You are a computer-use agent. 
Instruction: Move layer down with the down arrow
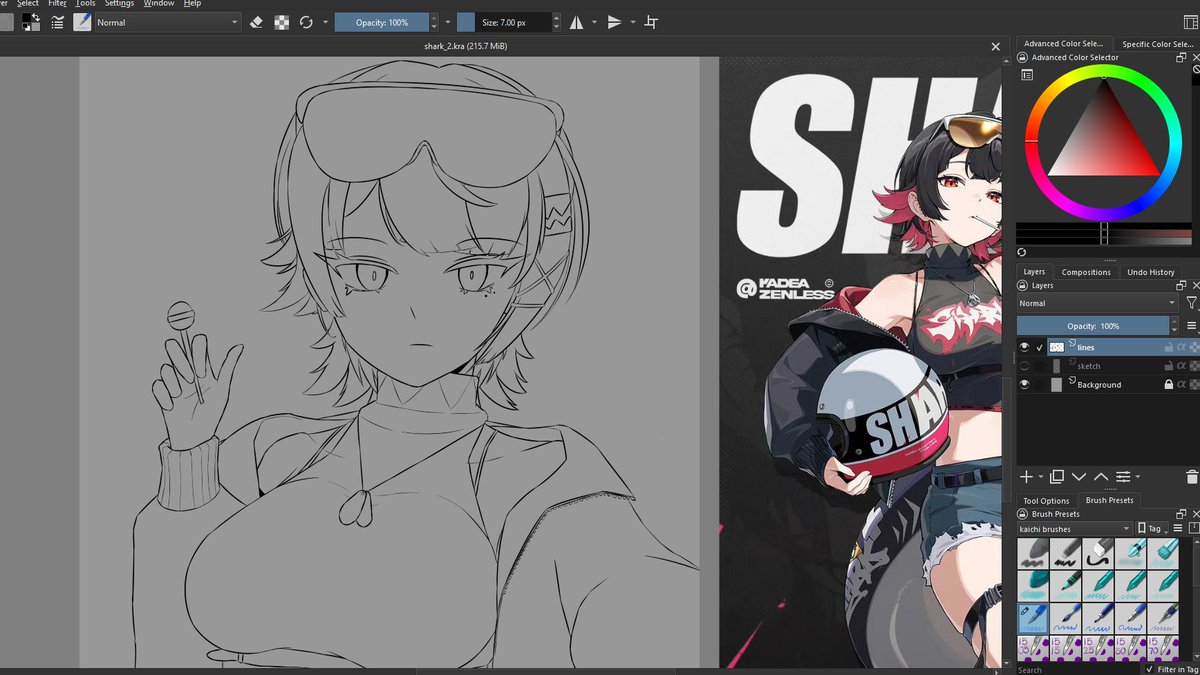click(1079, 477)
